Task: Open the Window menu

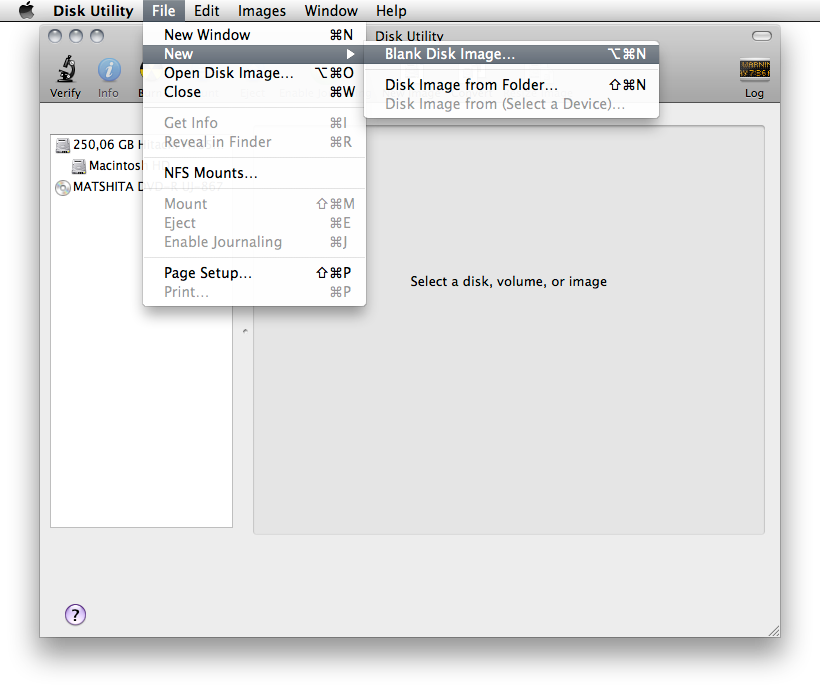Action: tap(331, 10)
